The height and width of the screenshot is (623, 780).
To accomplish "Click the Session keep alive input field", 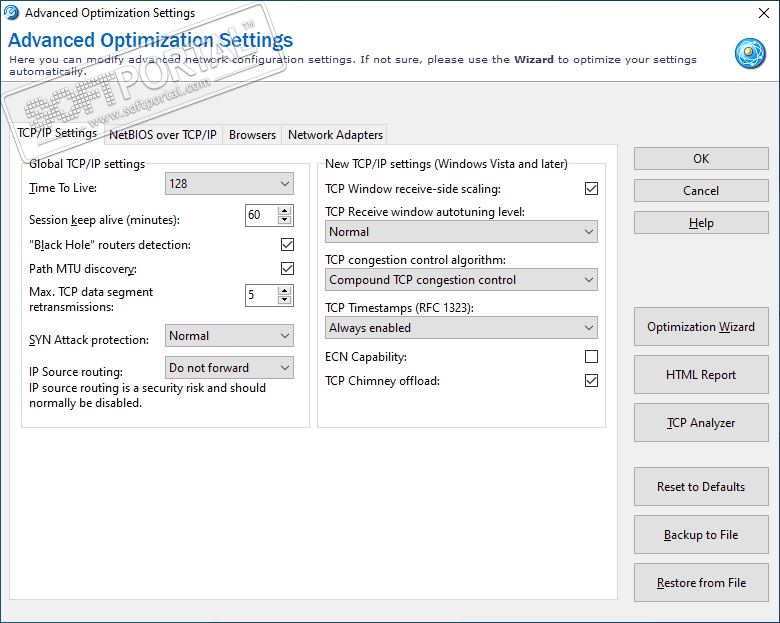I will [260, 215].
